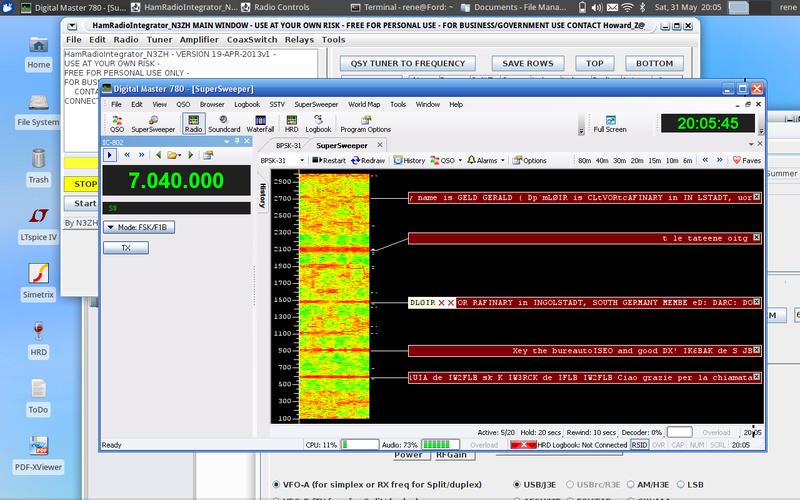Go to previous band with double-left arrows near Faves

click(x=705, y=160)
